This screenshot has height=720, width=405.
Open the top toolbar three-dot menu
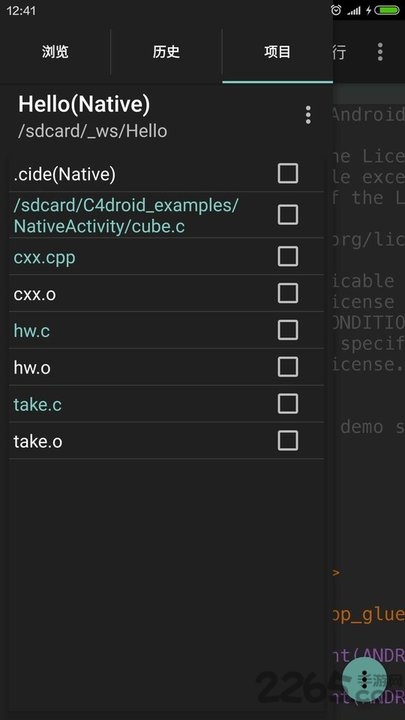[380, 52]
